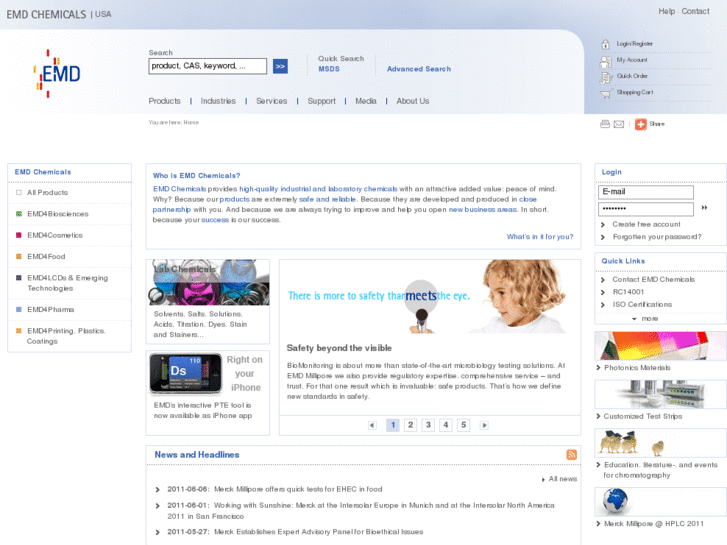Click the Photonics Materials thumbnail image
727x545 pixels.
tap(660, 346)
